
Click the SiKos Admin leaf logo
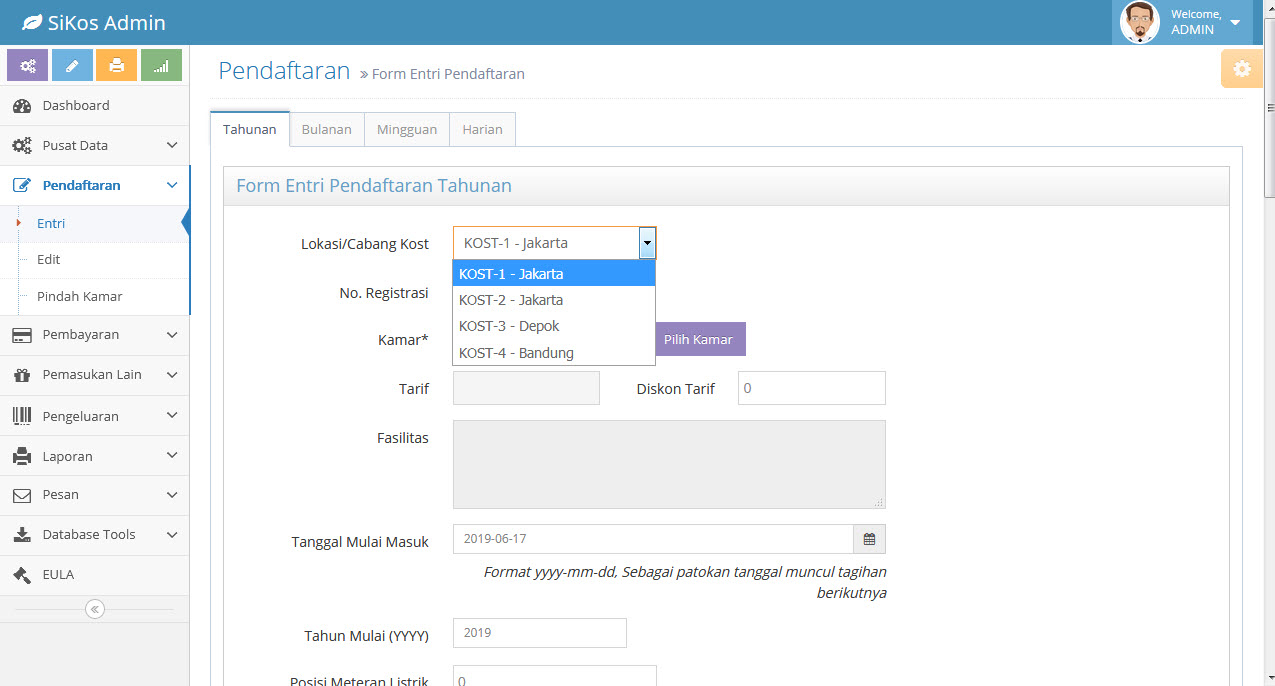[32, 22]
